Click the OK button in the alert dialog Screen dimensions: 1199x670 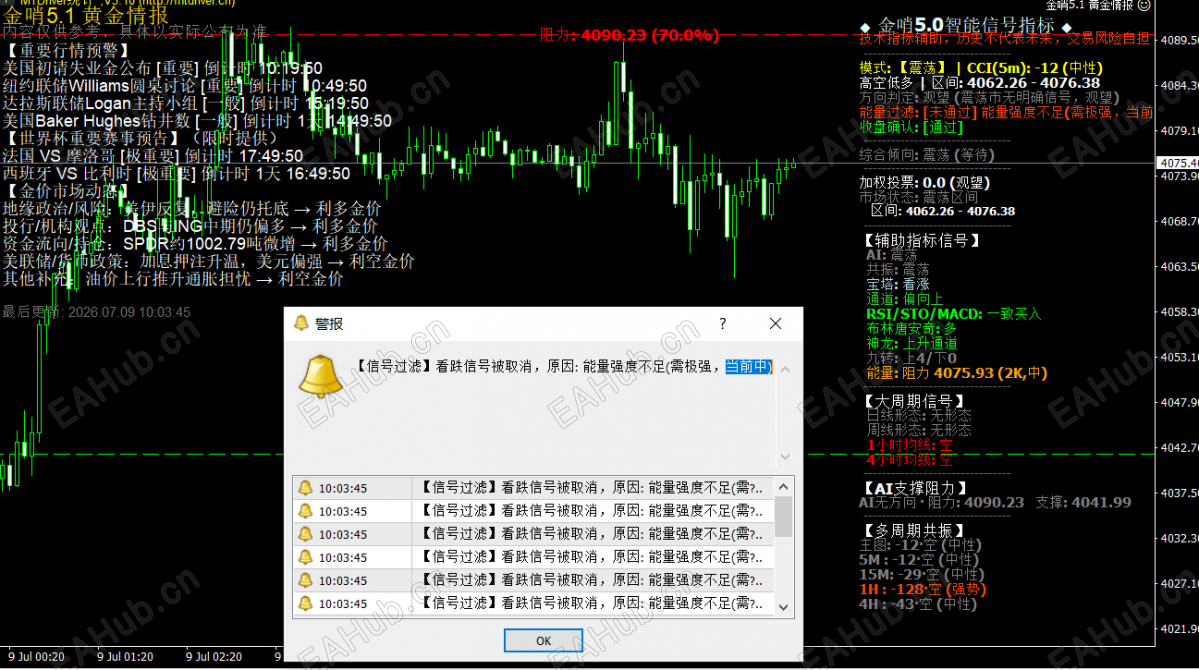click(x=543, y=640)
